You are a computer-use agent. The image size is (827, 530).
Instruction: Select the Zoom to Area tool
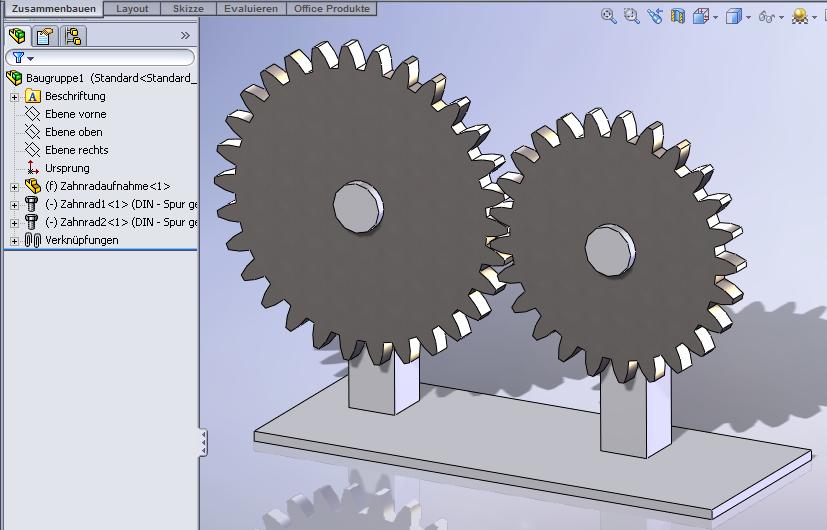click(x=631, y=16)
